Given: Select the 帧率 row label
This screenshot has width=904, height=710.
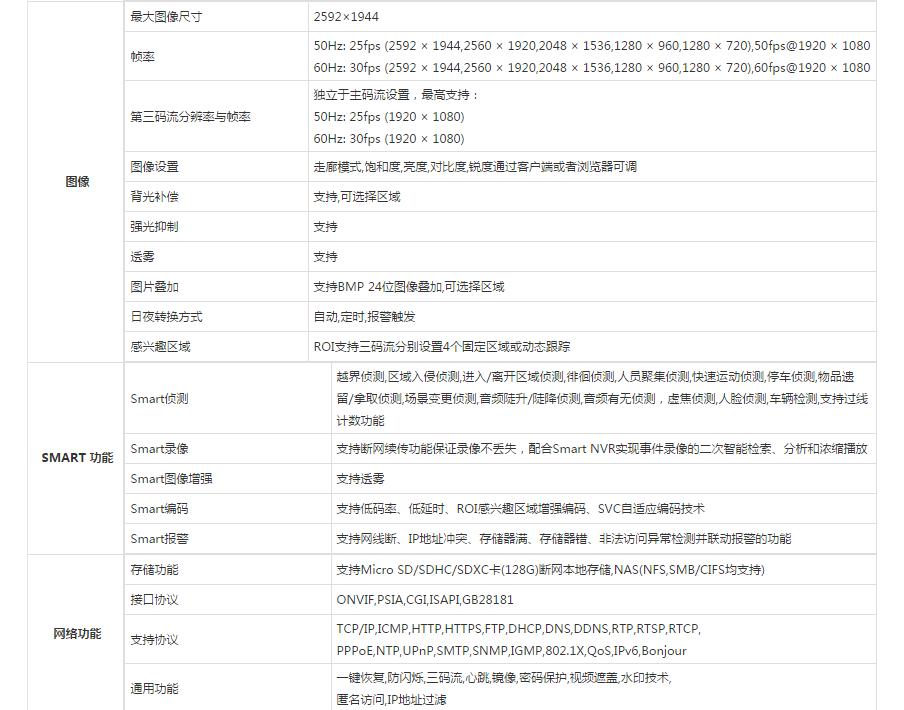Looking at the screenshot, I should pyautogui.click(x=143, y=57).
